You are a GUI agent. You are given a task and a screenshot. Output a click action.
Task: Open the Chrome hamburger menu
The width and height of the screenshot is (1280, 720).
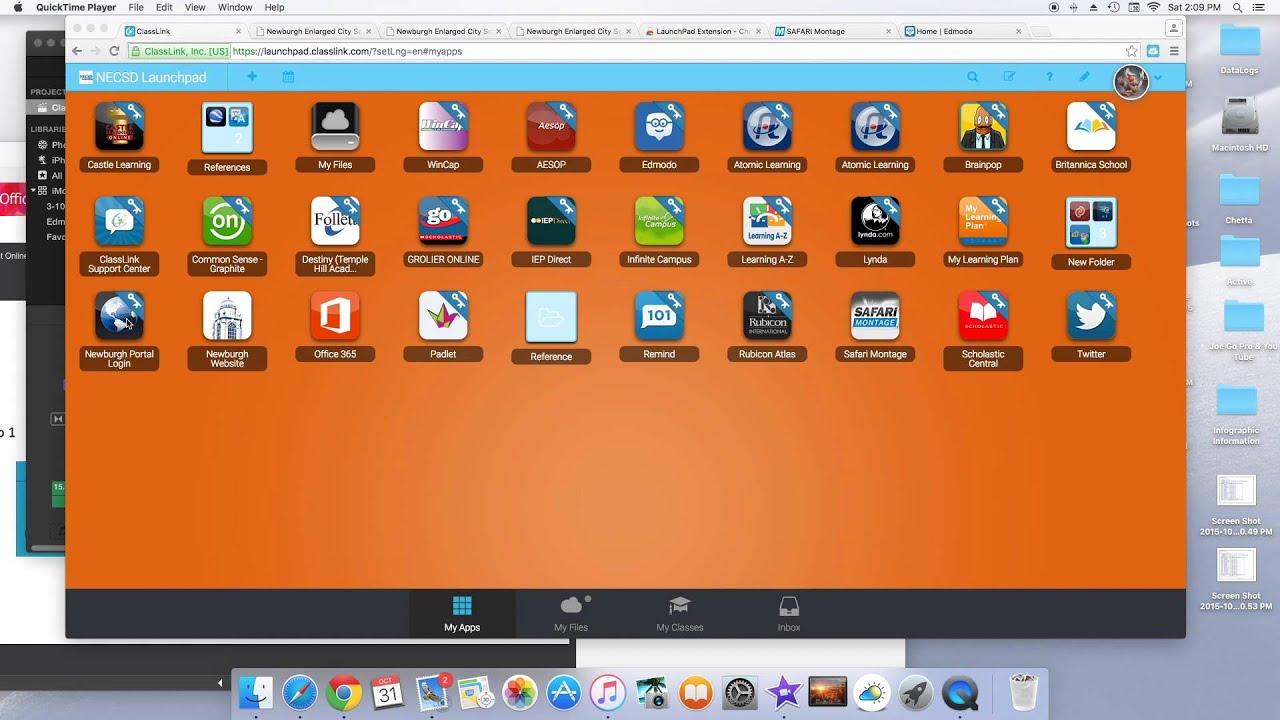pos(1174,51)
